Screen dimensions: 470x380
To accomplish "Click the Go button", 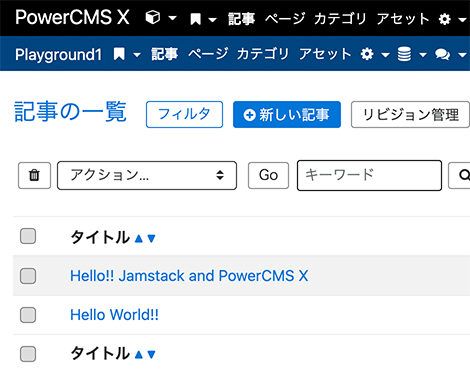I will (x=268, y=175).
